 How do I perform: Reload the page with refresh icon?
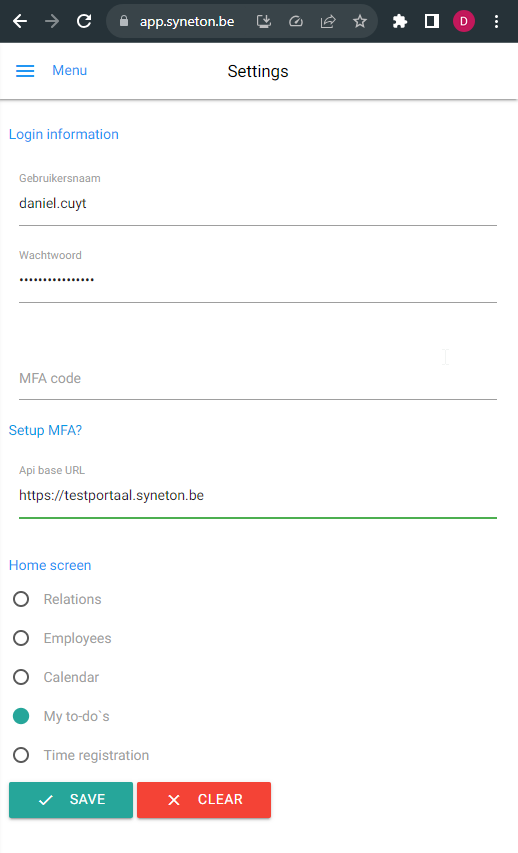[x=84, y=21]
